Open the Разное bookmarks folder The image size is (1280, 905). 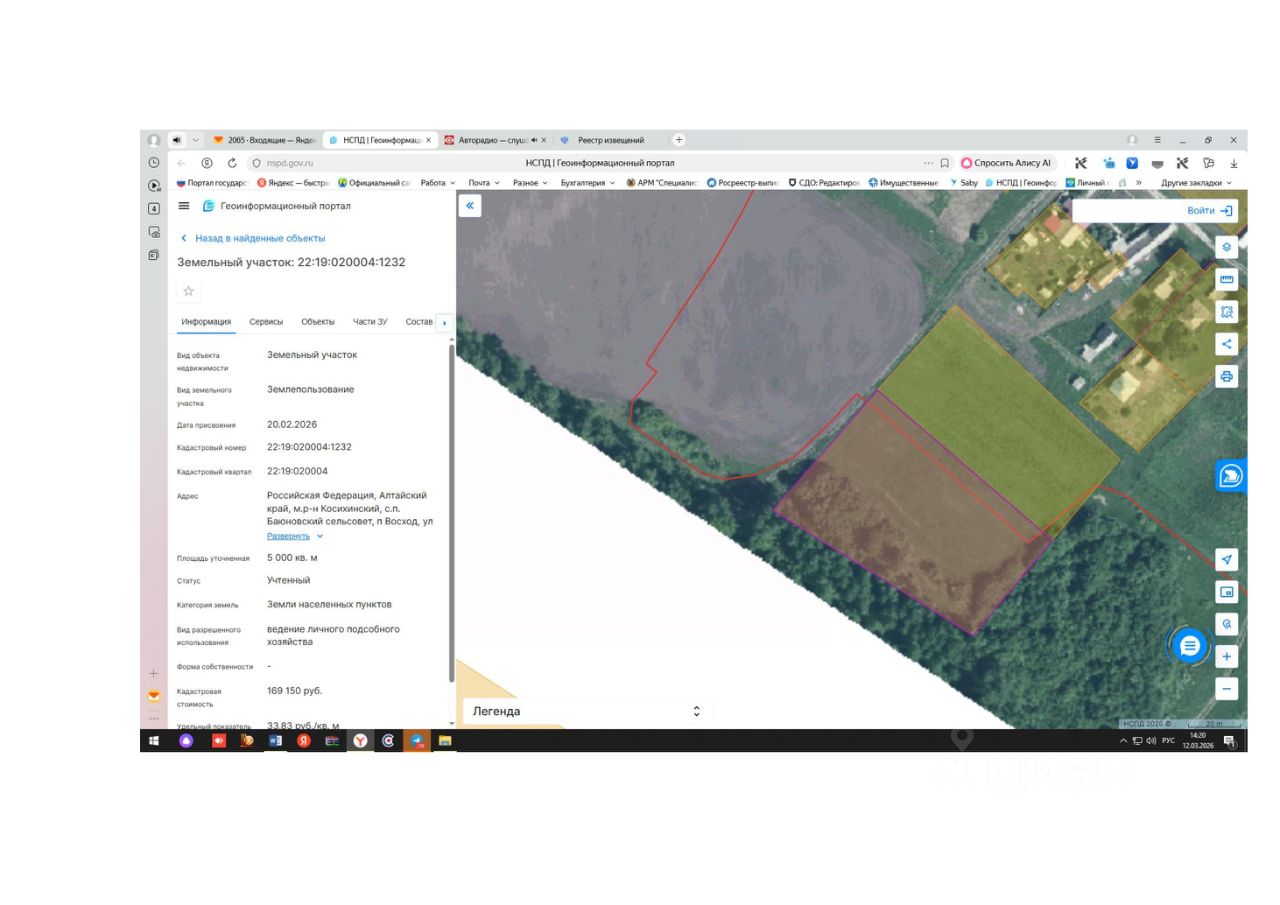(x=530, y=183)
